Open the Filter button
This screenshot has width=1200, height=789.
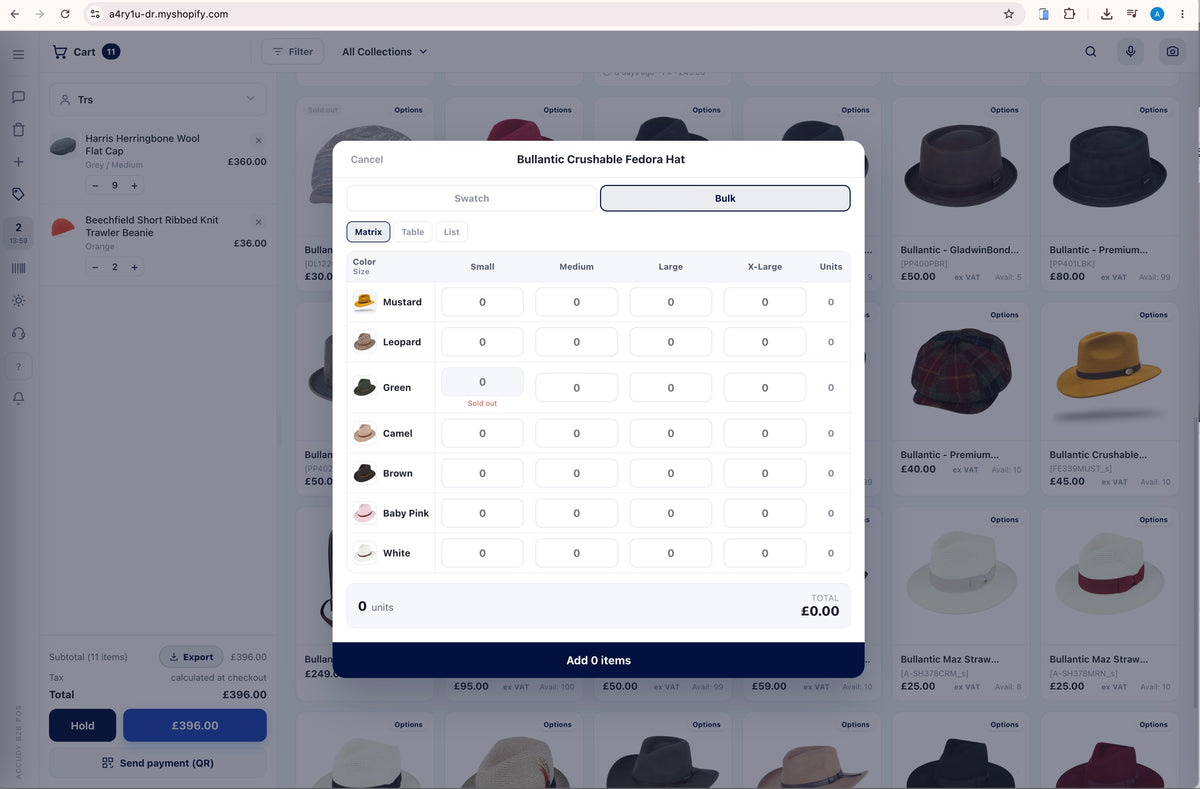coord(292,52)
